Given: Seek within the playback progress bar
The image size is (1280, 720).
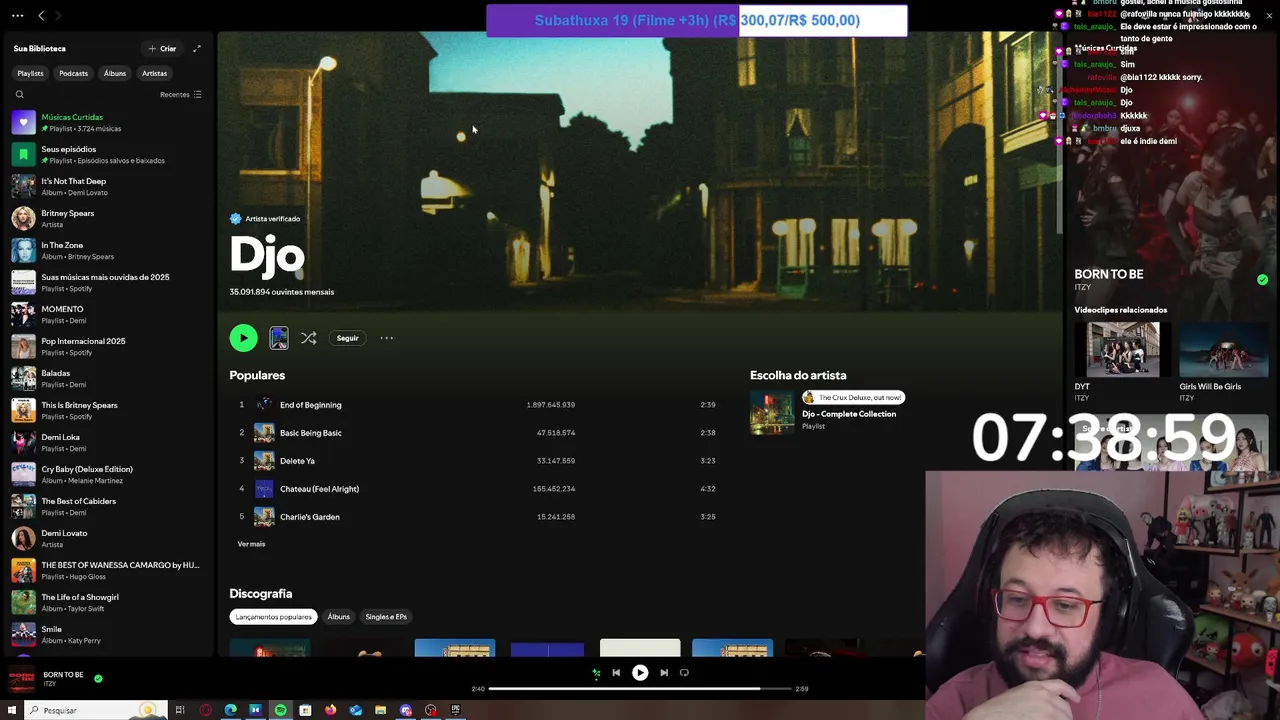Looking at the screenshot, I should pyautogui.click(x=639, y=689).
